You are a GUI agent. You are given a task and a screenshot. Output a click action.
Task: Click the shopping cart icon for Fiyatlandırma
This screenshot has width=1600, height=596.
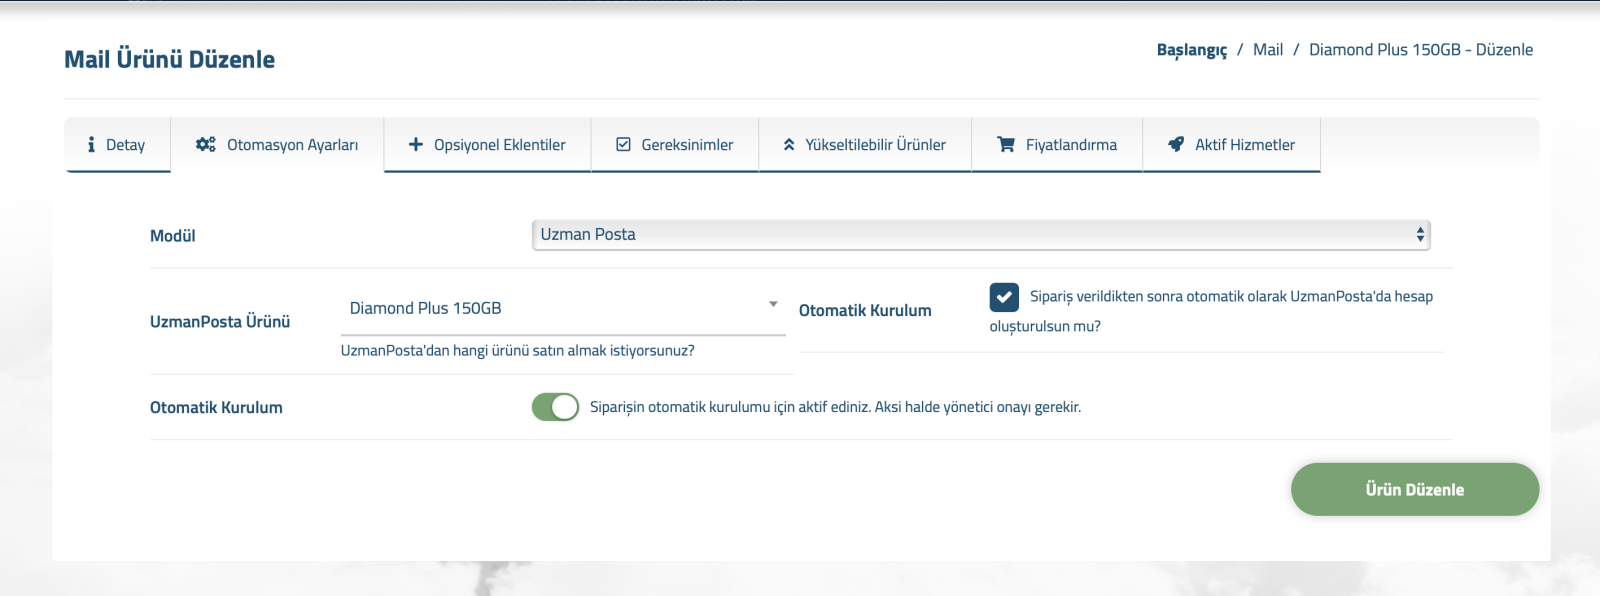pyautogui.click(x=1006, y=145)
